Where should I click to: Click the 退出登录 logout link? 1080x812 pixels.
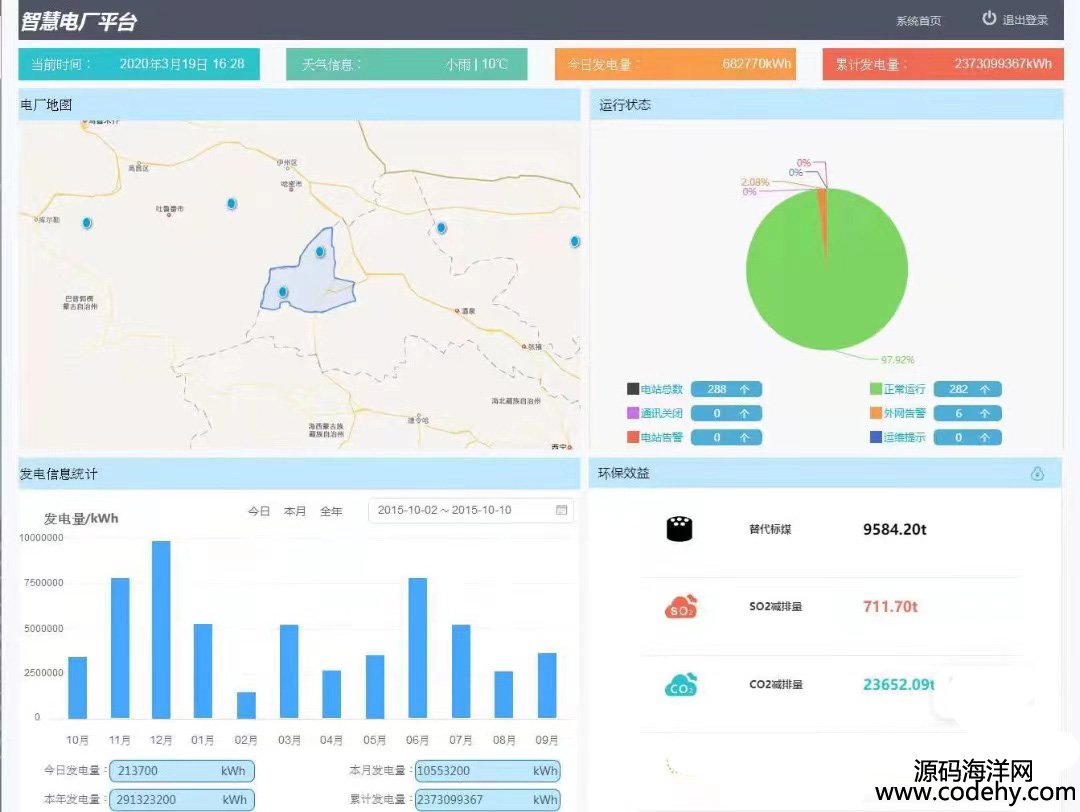[x=1025, y=20]
